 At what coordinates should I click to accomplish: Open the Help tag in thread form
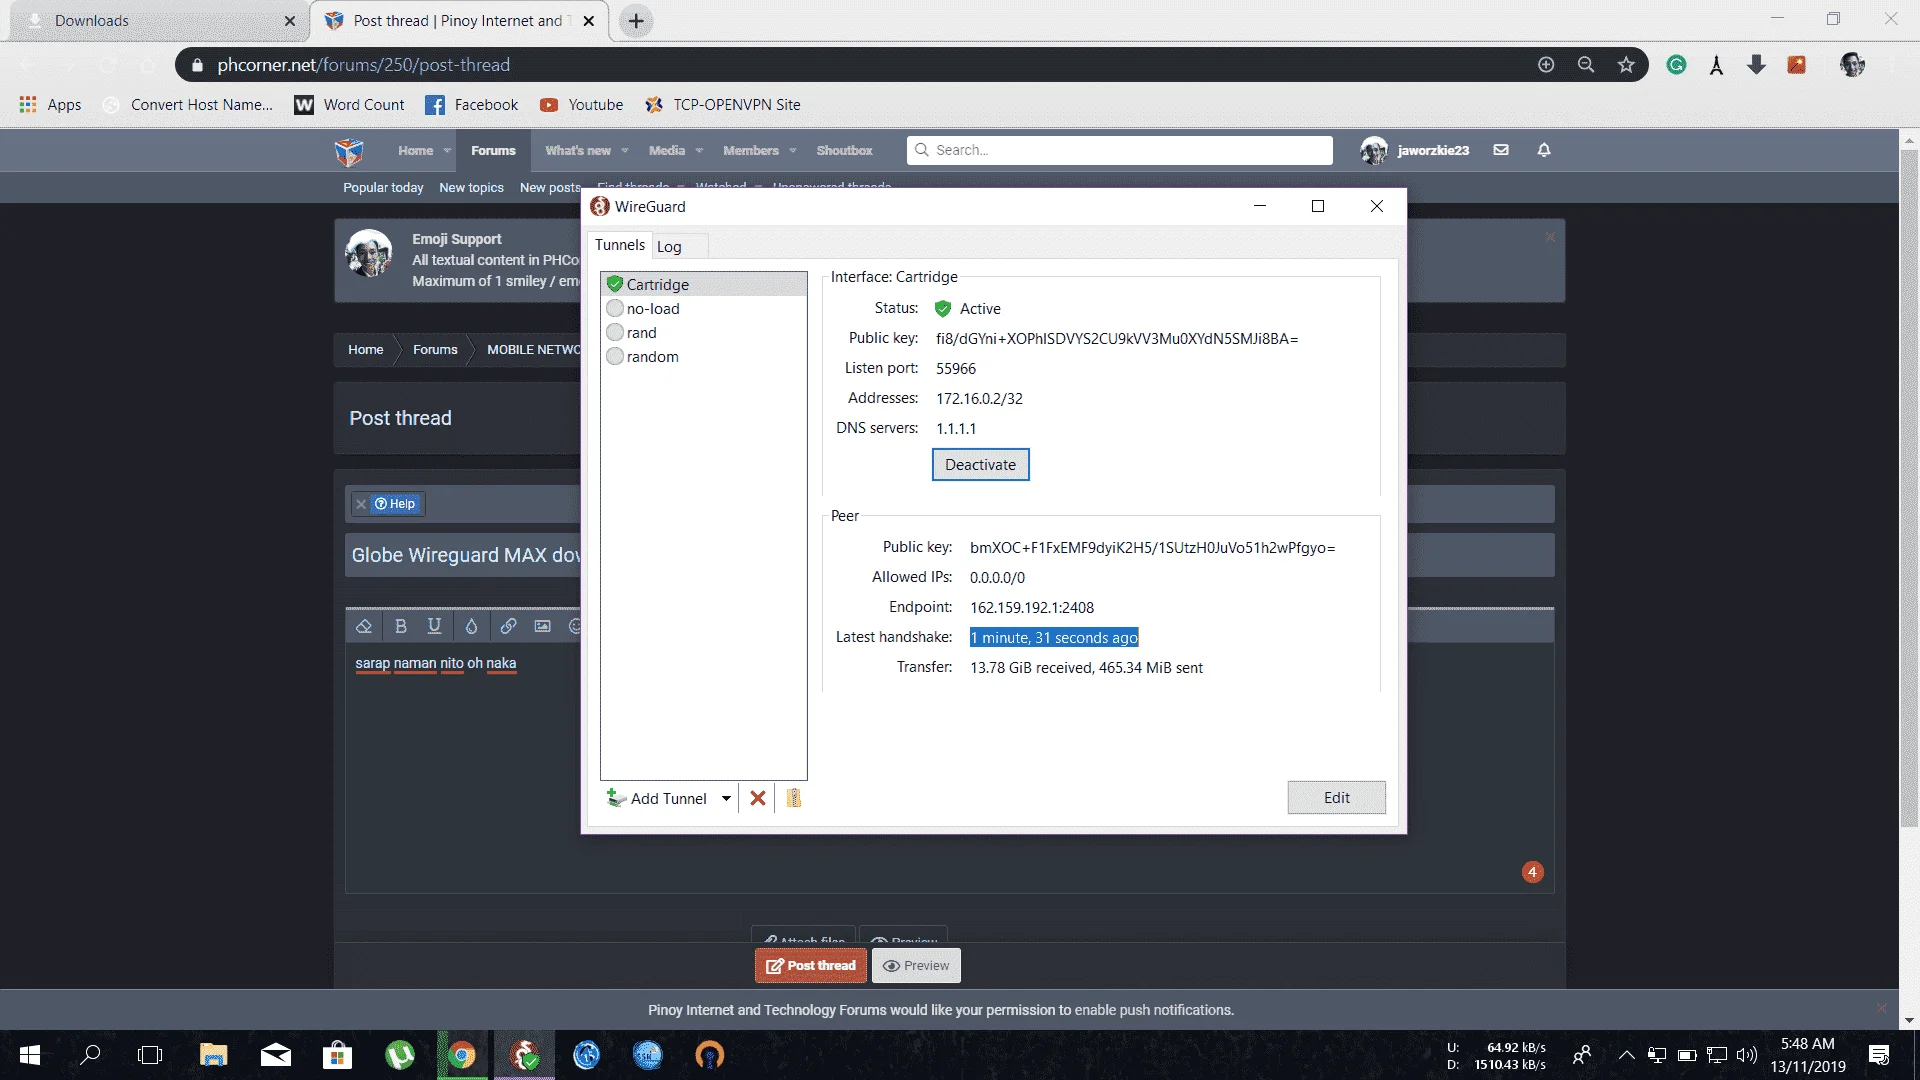[395, 504]
